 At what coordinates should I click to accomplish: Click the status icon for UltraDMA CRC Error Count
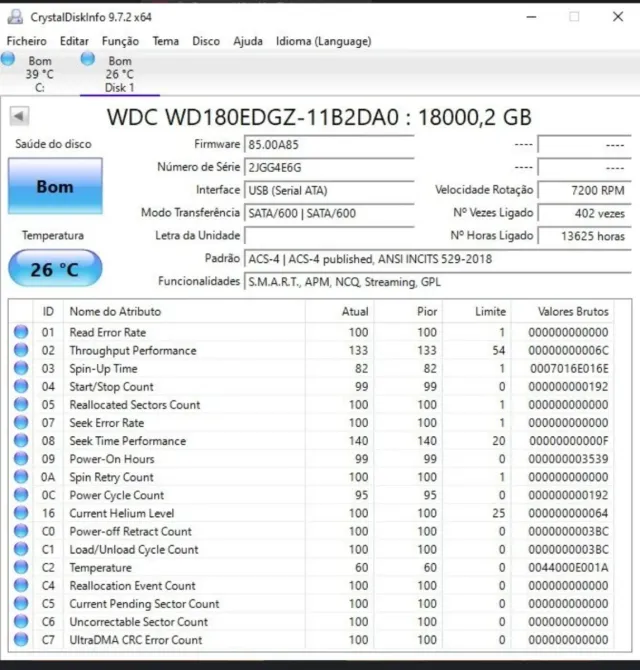point(21,639)
